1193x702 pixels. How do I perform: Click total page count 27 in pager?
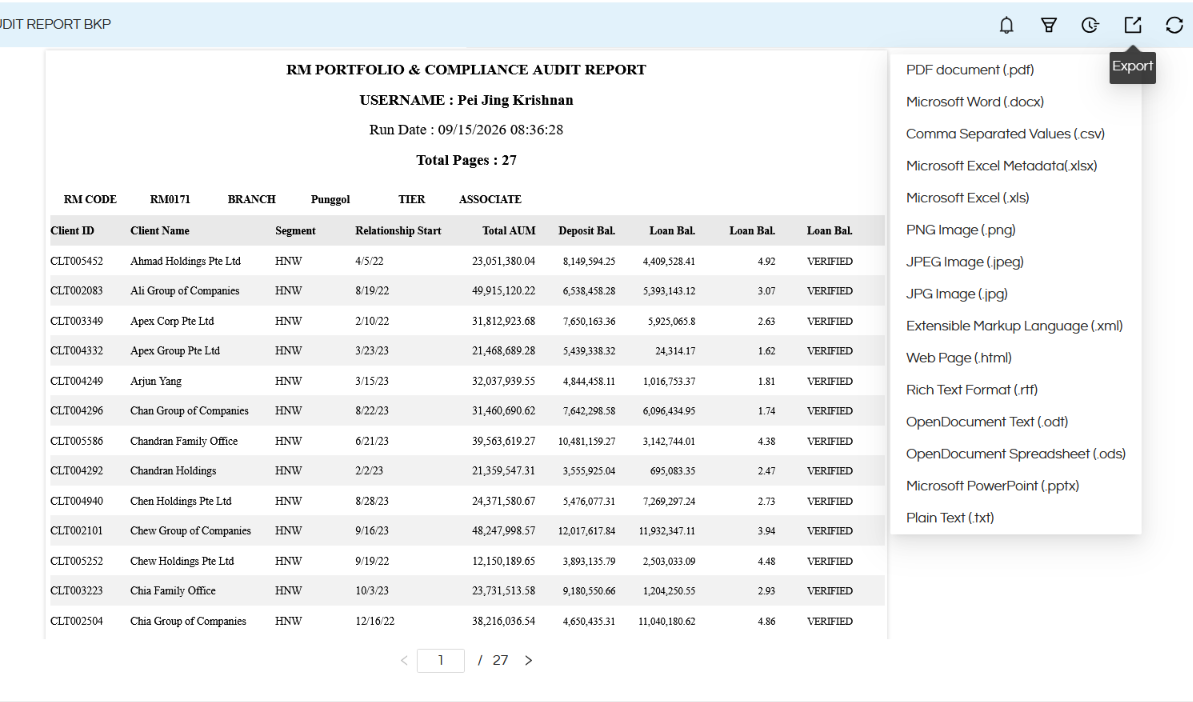click(500, 660)
